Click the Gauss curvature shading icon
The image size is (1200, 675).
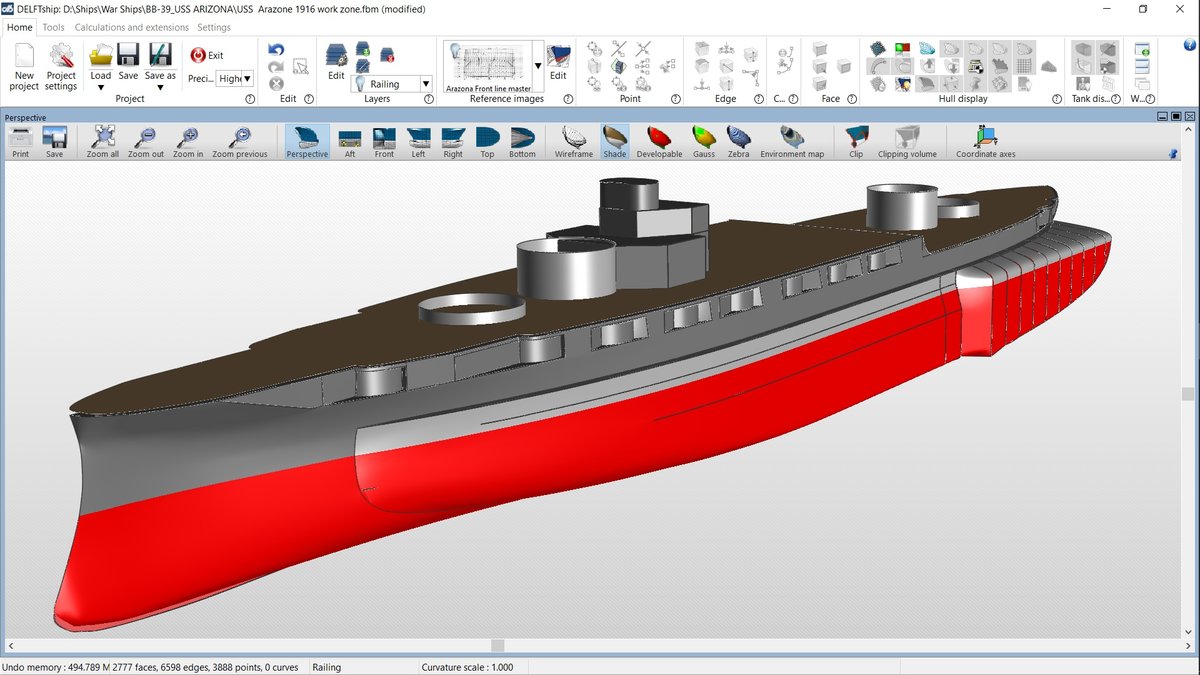coord(704,141)
